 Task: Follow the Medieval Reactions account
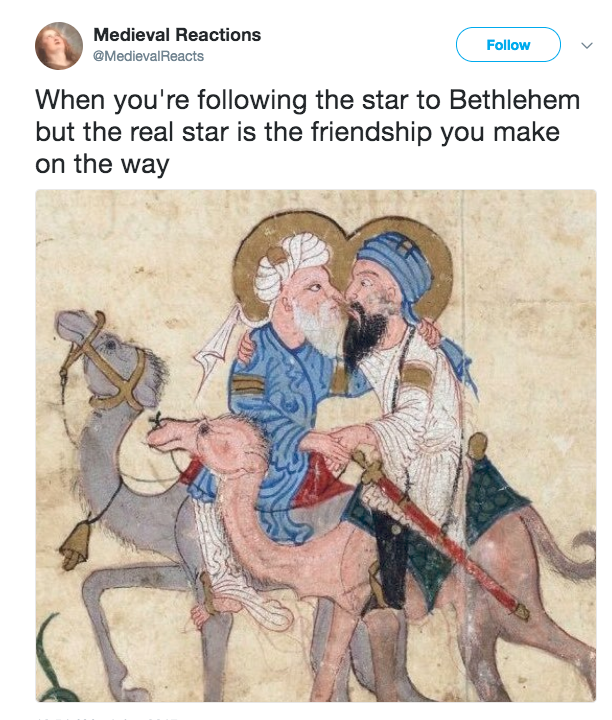pos(508,45)
